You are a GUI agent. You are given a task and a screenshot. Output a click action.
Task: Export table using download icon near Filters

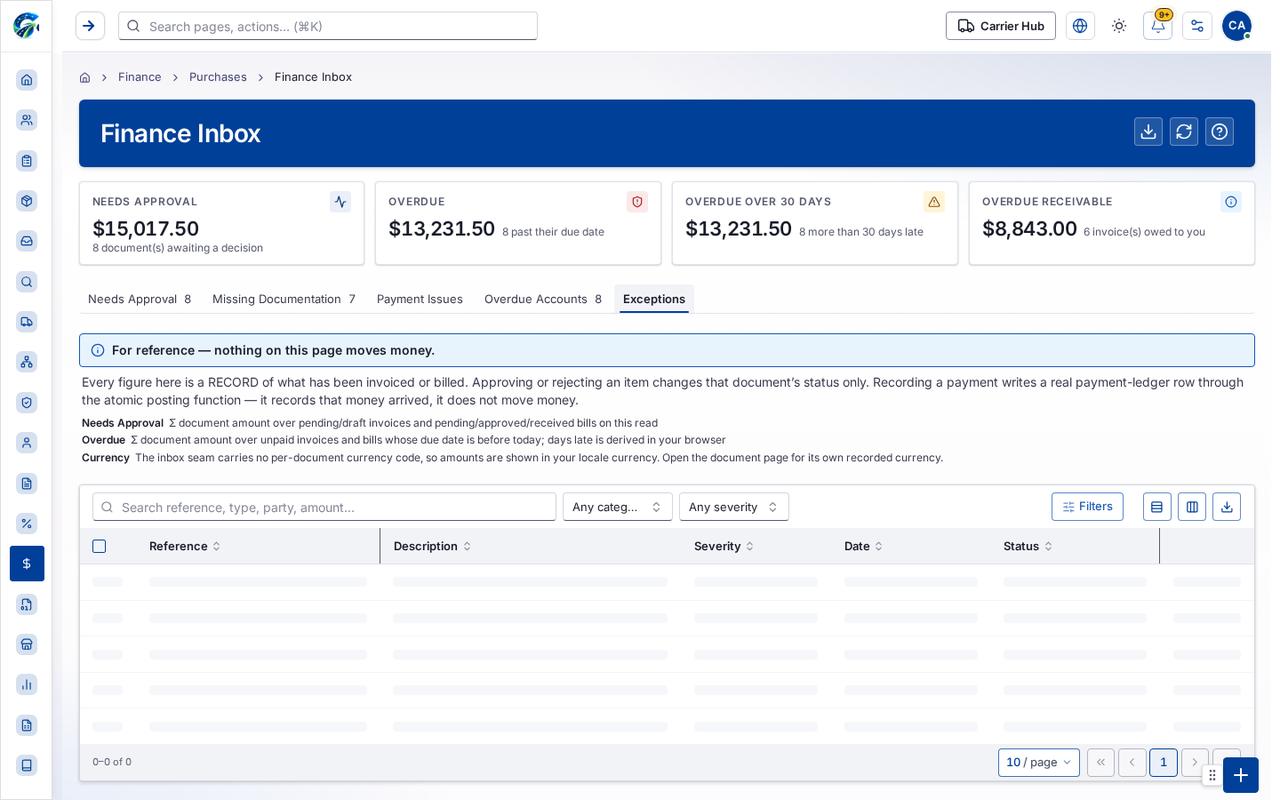click(x=1227, y=507)
